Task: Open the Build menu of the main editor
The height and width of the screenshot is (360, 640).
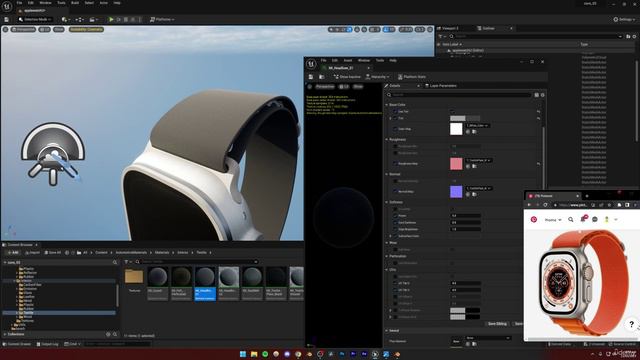Action: [x=75, y=2]
